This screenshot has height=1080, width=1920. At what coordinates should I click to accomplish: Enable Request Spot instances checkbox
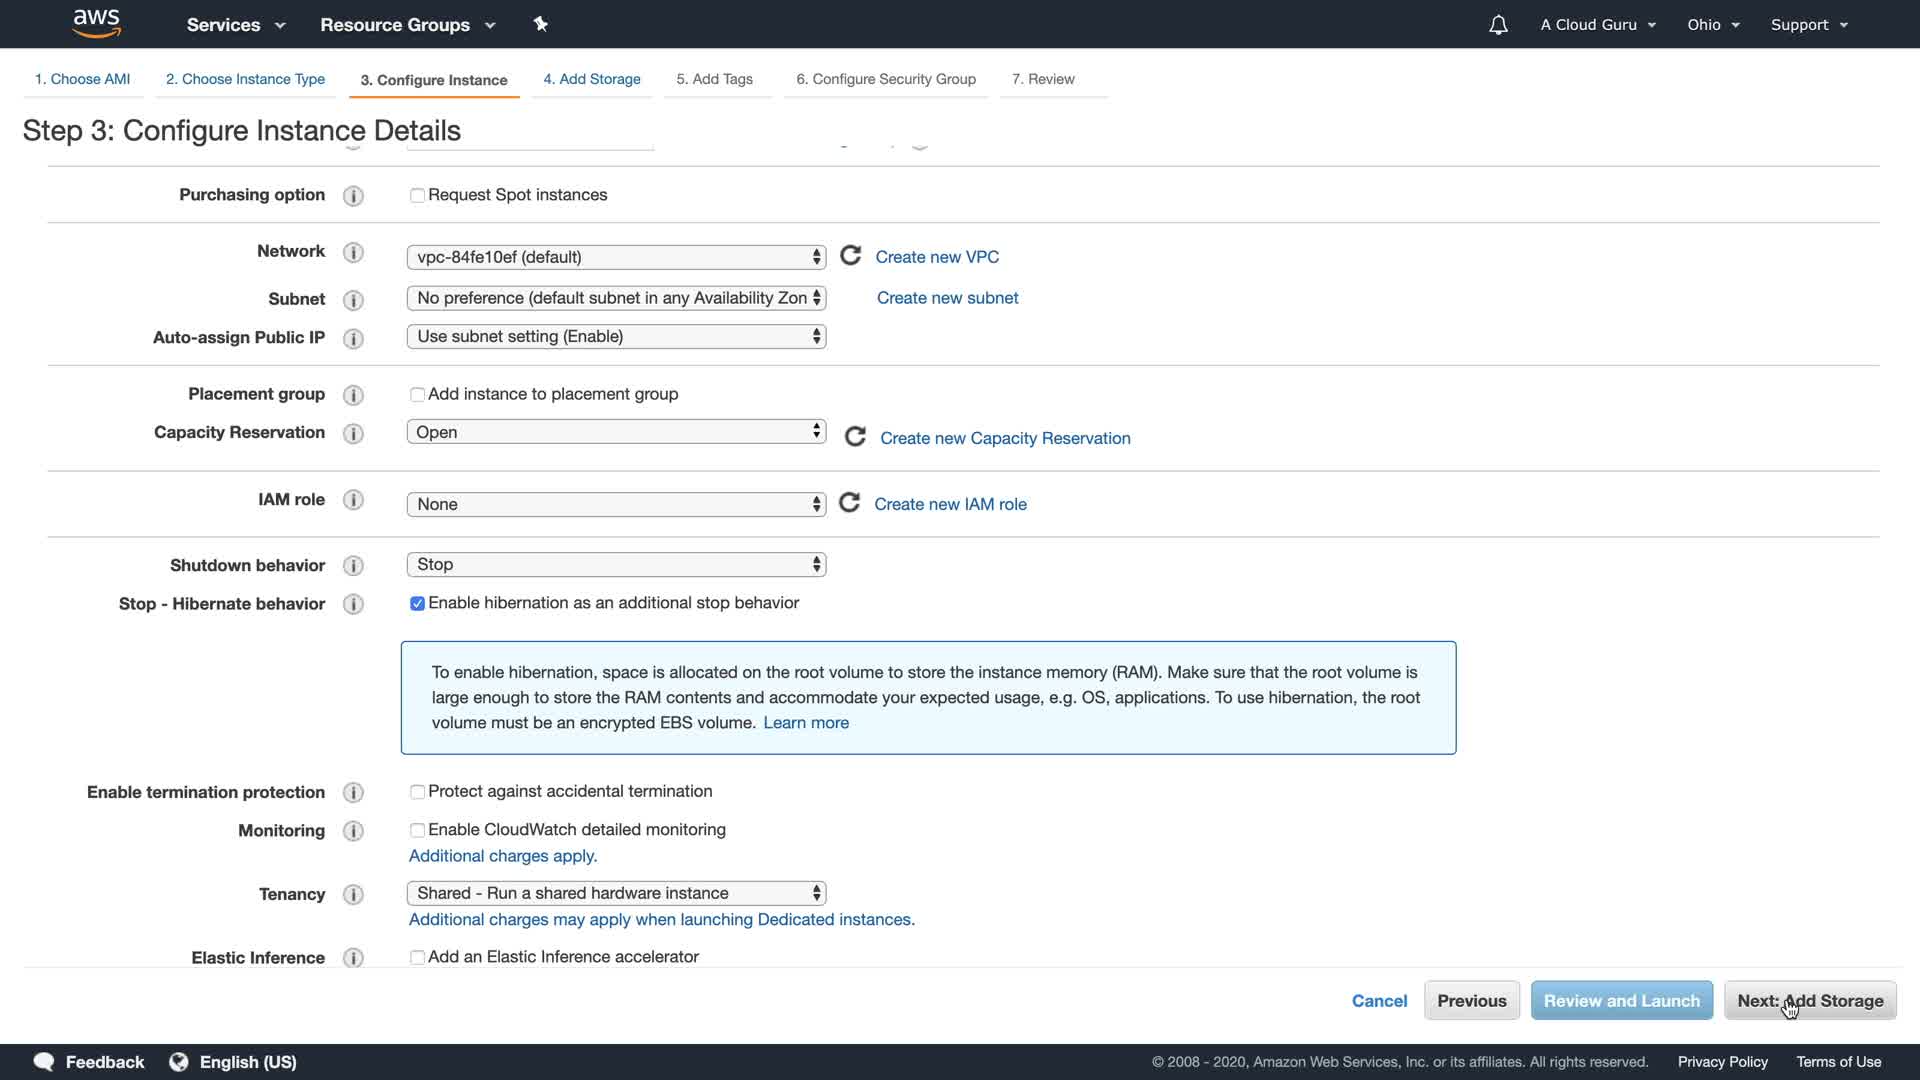(x=417, y=196)
